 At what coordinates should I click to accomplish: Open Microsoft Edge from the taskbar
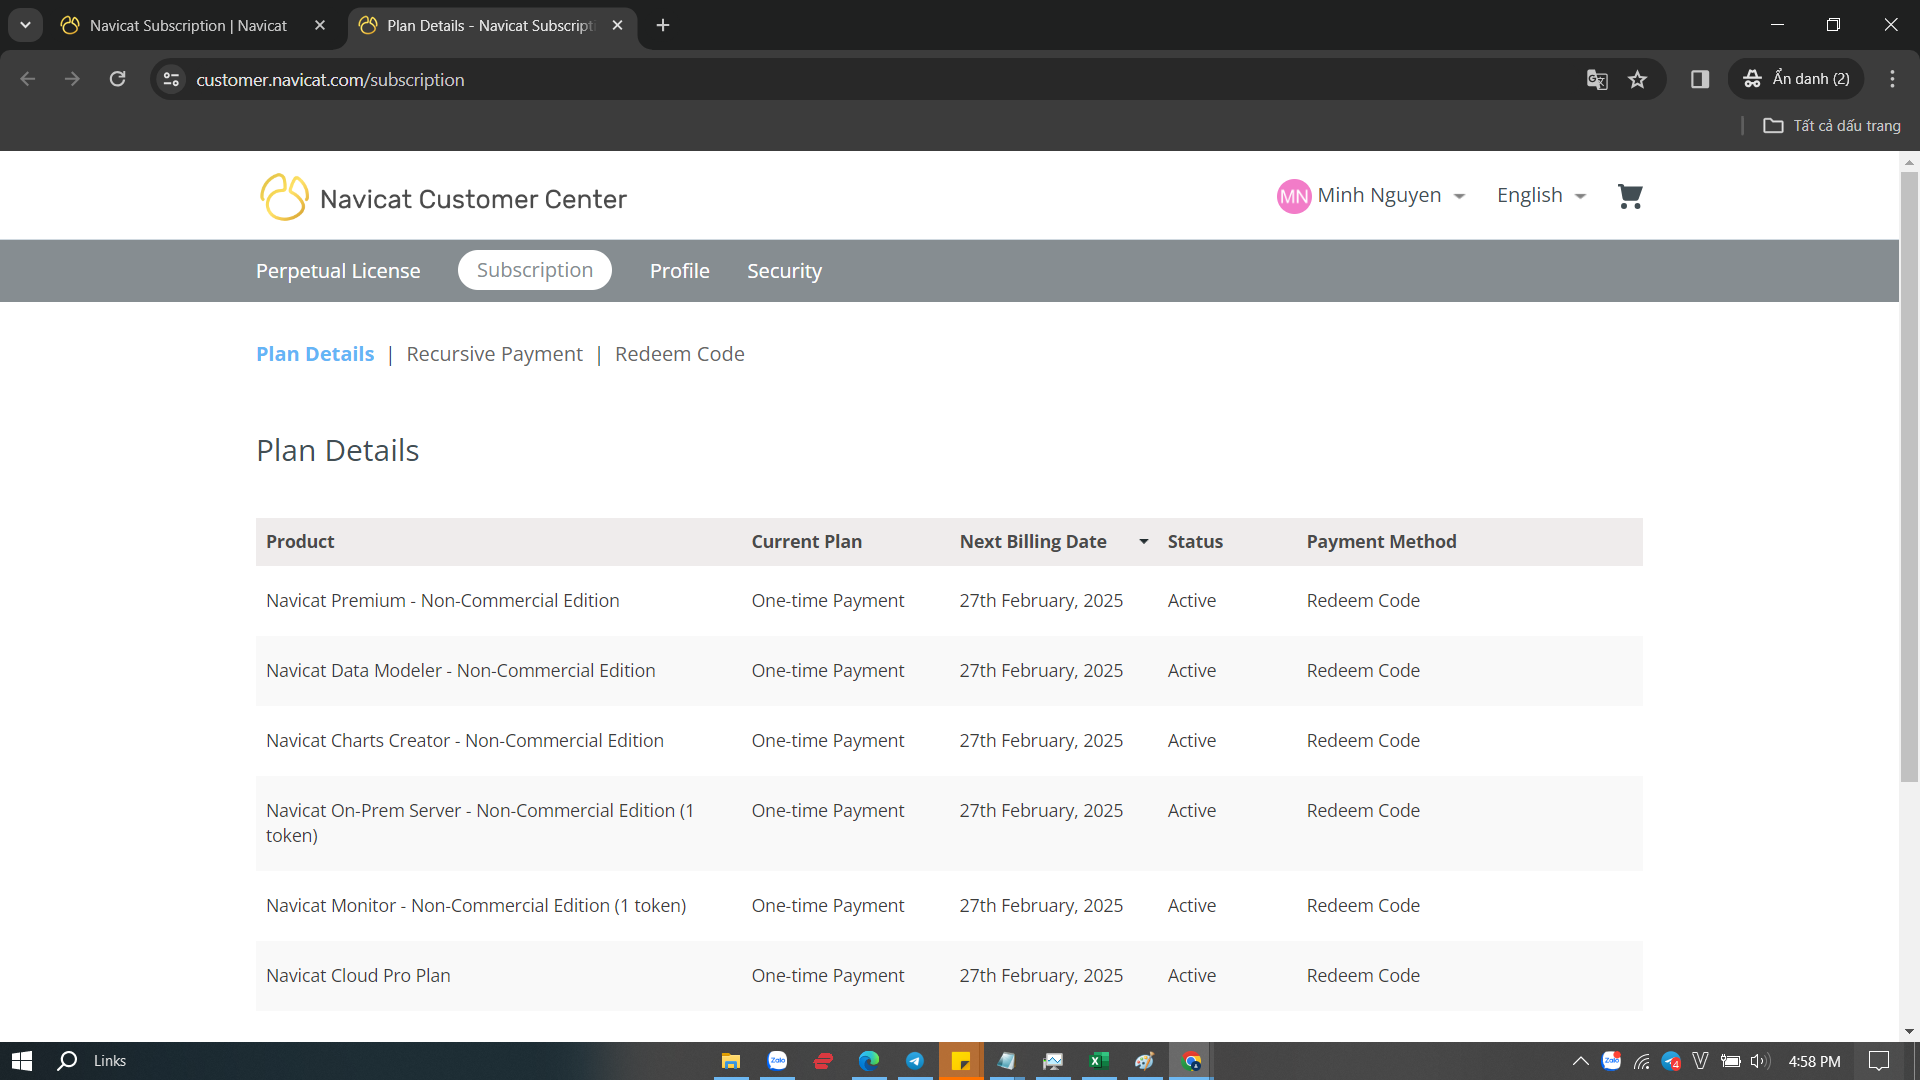pyautogui.click(x=869, y=1061)
